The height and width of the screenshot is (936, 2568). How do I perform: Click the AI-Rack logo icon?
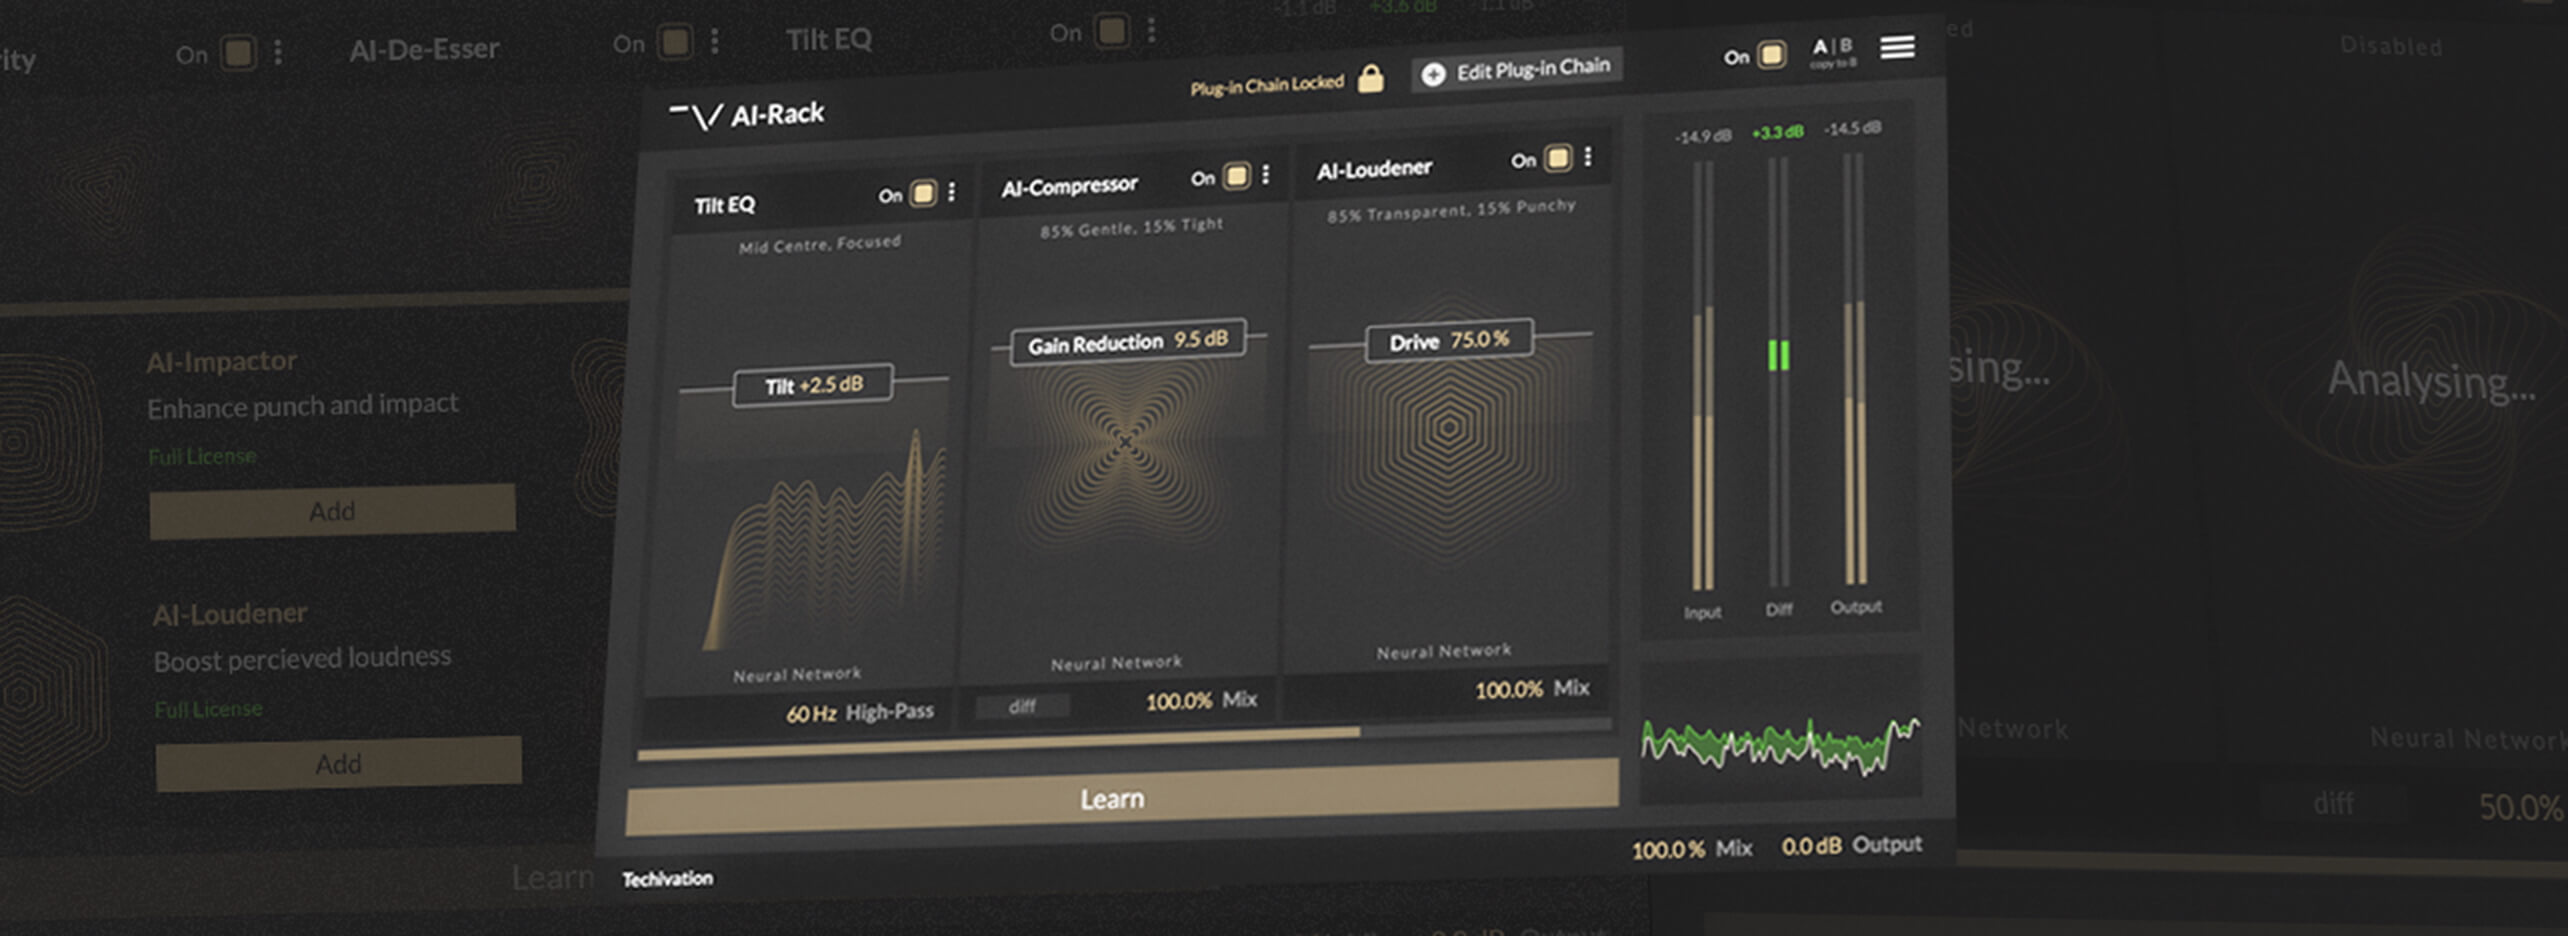pos(694,112)
